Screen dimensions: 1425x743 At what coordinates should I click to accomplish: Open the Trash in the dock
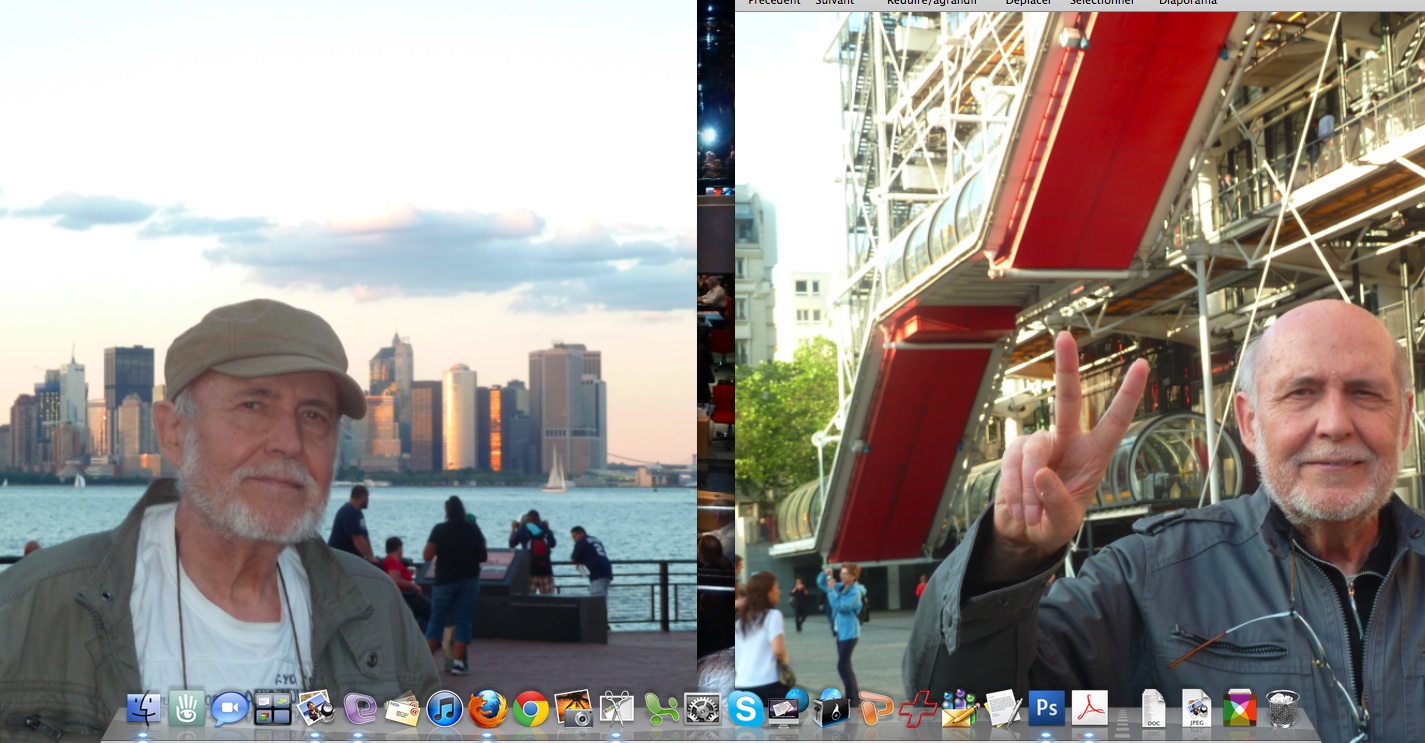pyautogui.click(x=1282, y=709)
